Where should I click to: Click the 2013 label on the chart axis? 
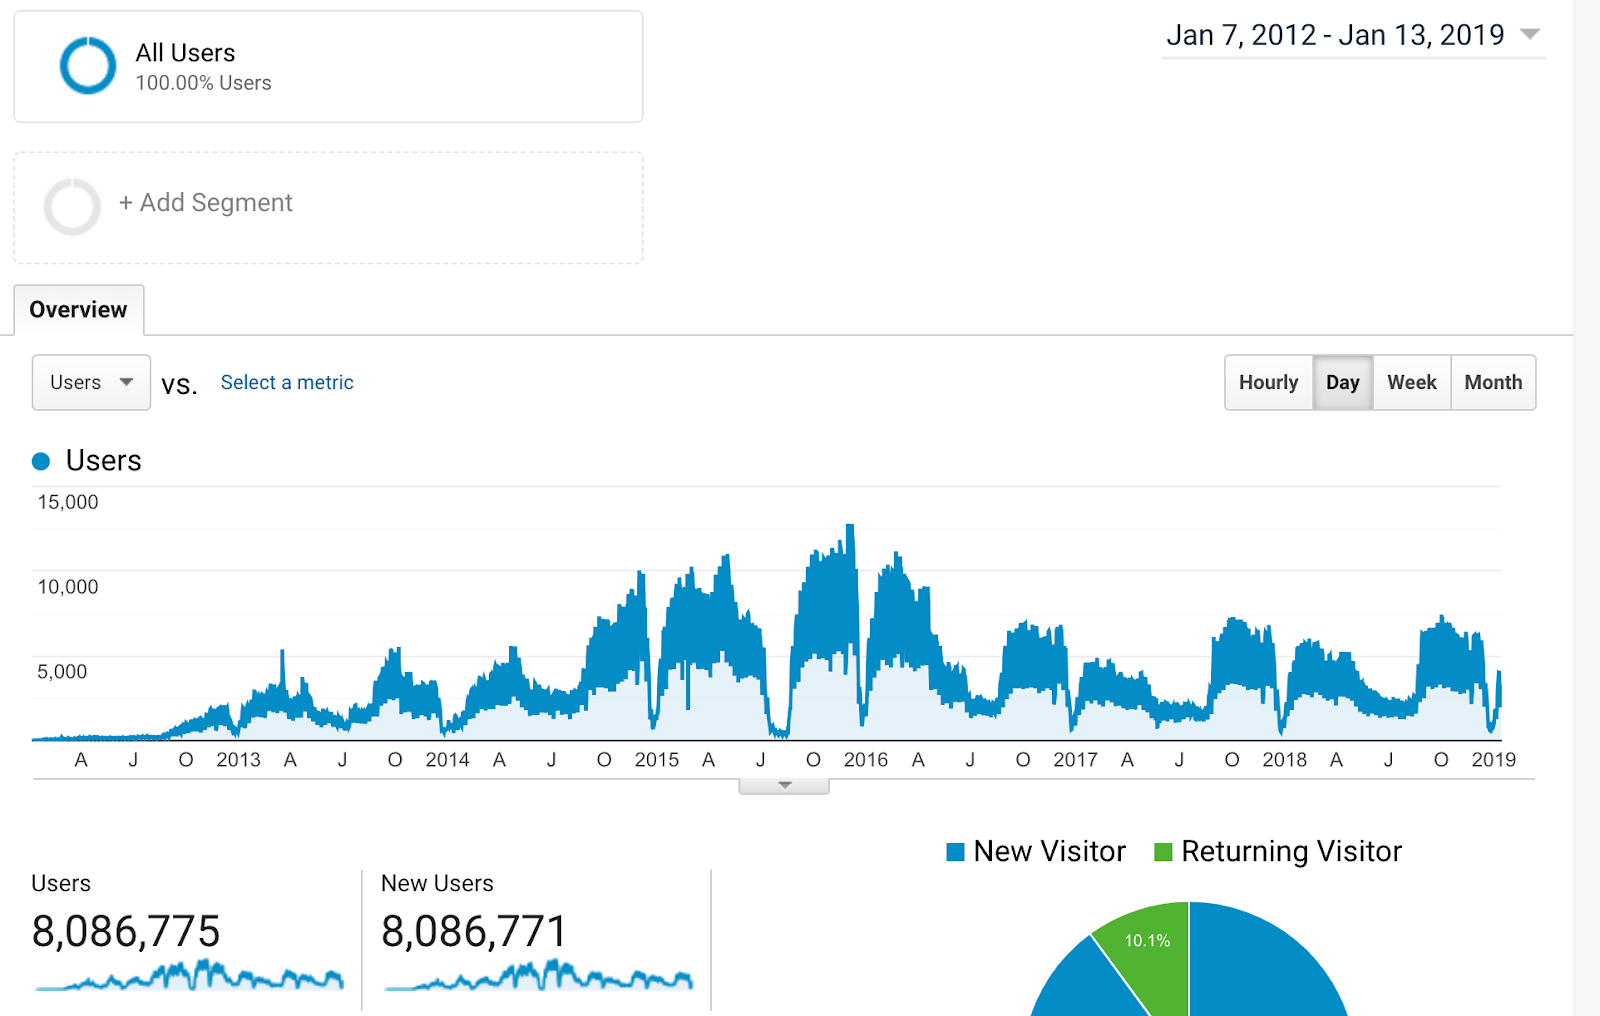[x=238, y=760]
